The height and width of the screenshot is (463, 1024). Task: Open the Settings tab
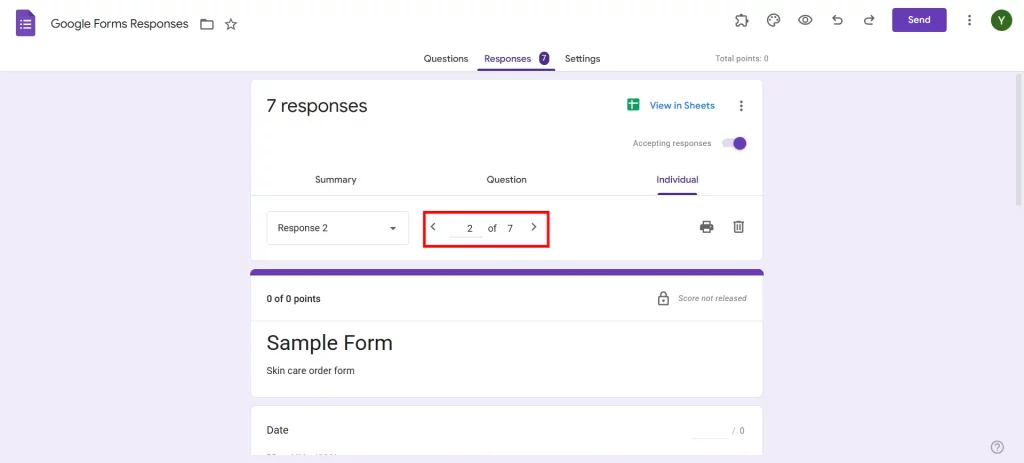[583, 59]
